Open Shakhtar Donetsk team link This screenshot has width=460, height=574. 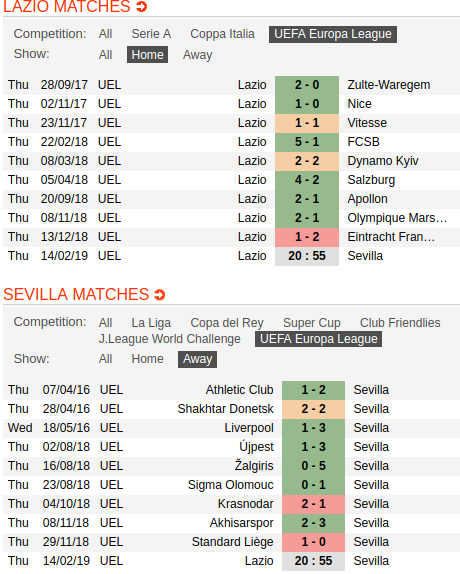pyautogui.click(x=225, y=409)
